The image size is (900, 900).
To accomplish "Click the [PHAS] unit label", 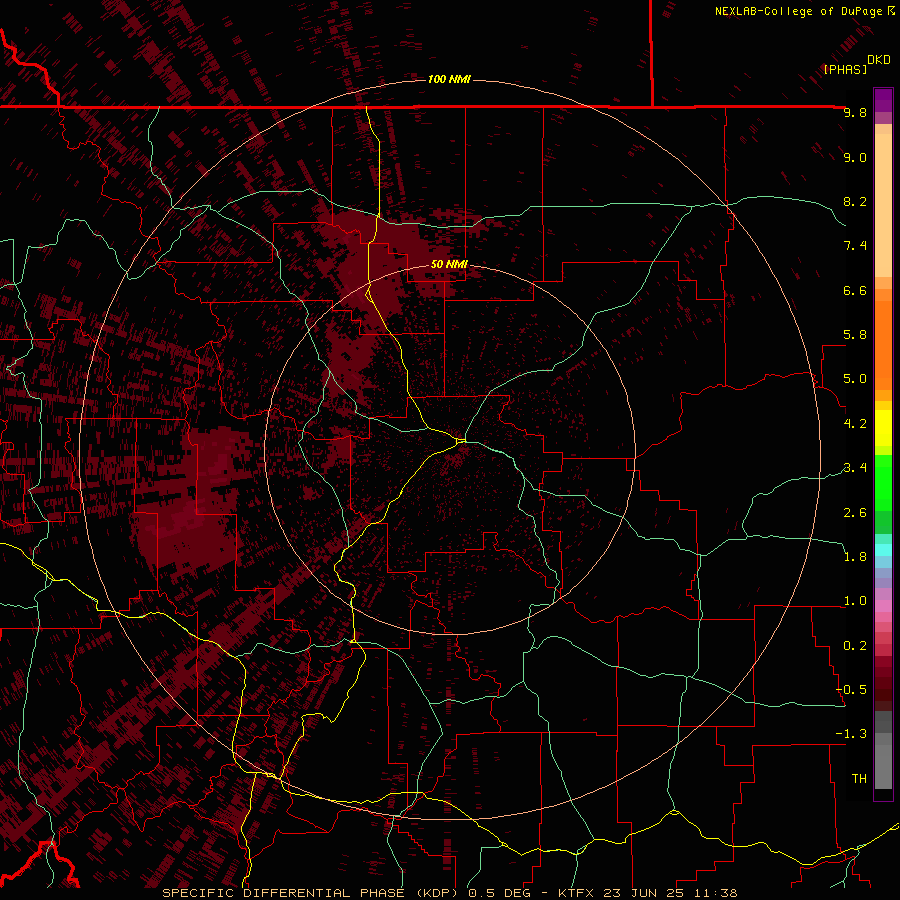I will (x=845, y=69).
